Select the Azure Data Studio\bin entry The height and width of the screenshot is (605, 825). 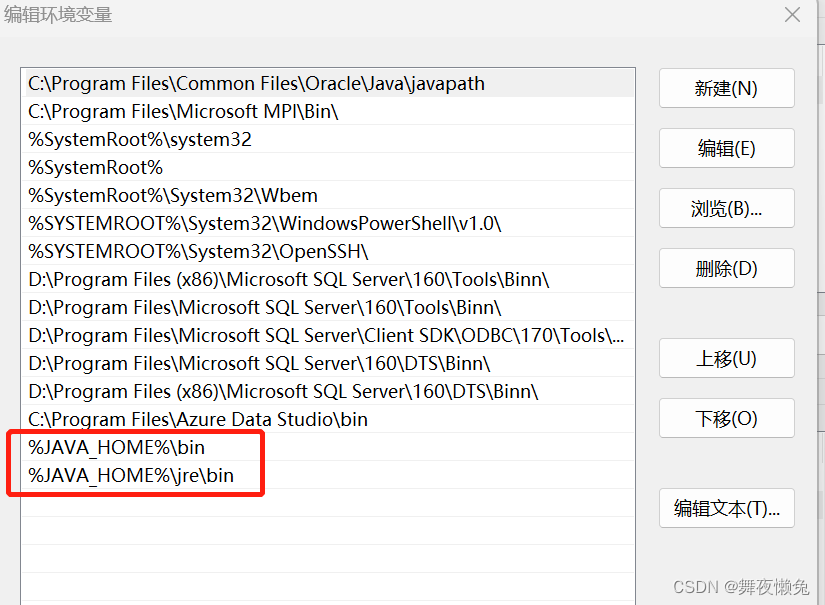point(328,419)
